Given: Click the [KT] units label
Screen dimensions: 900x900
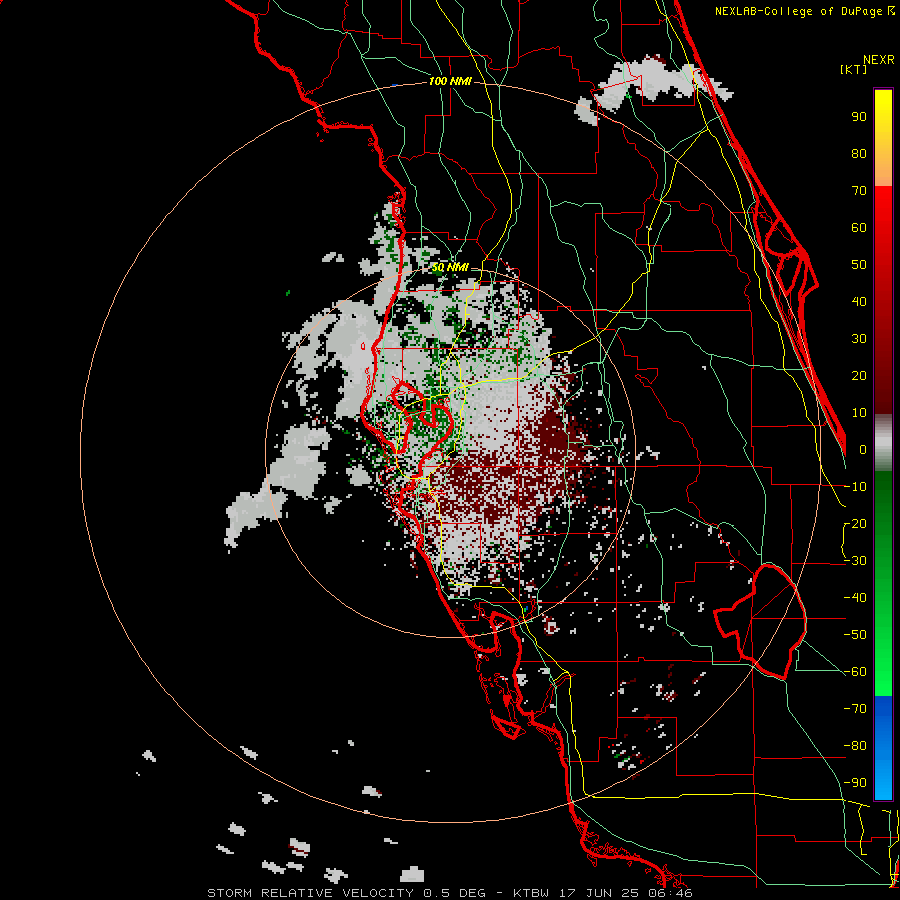Looking at the screenshot, I should tap(854, 69).
